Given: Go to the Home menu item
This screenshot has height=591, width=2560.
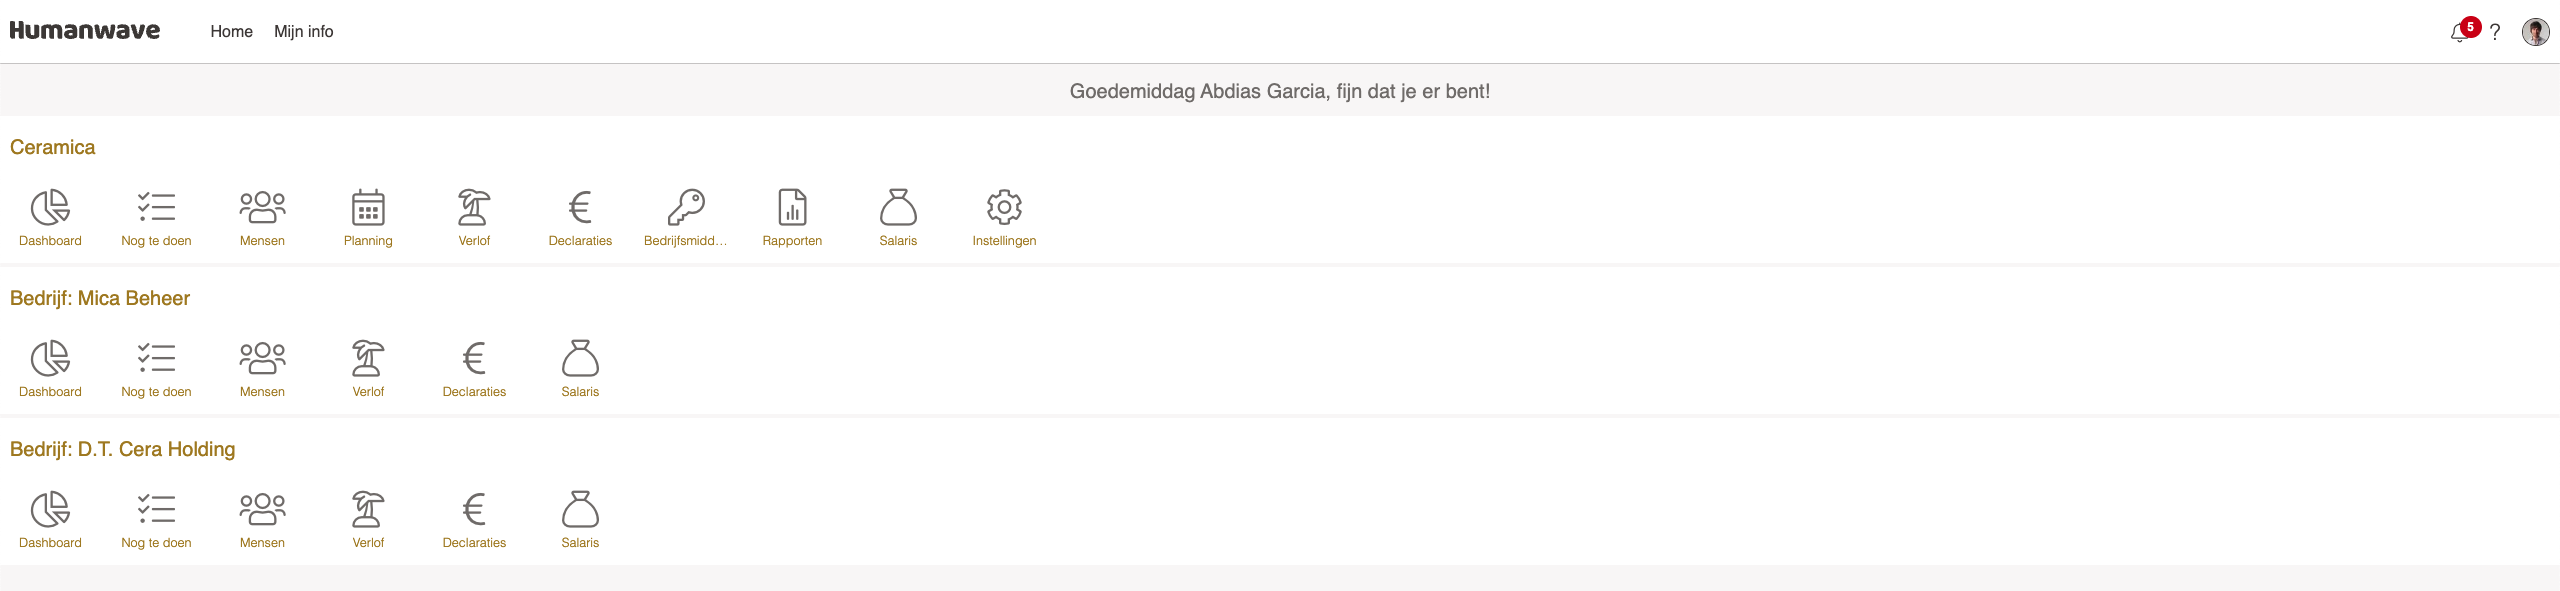Looking at the screenshot, I should (x=231, y=32).
